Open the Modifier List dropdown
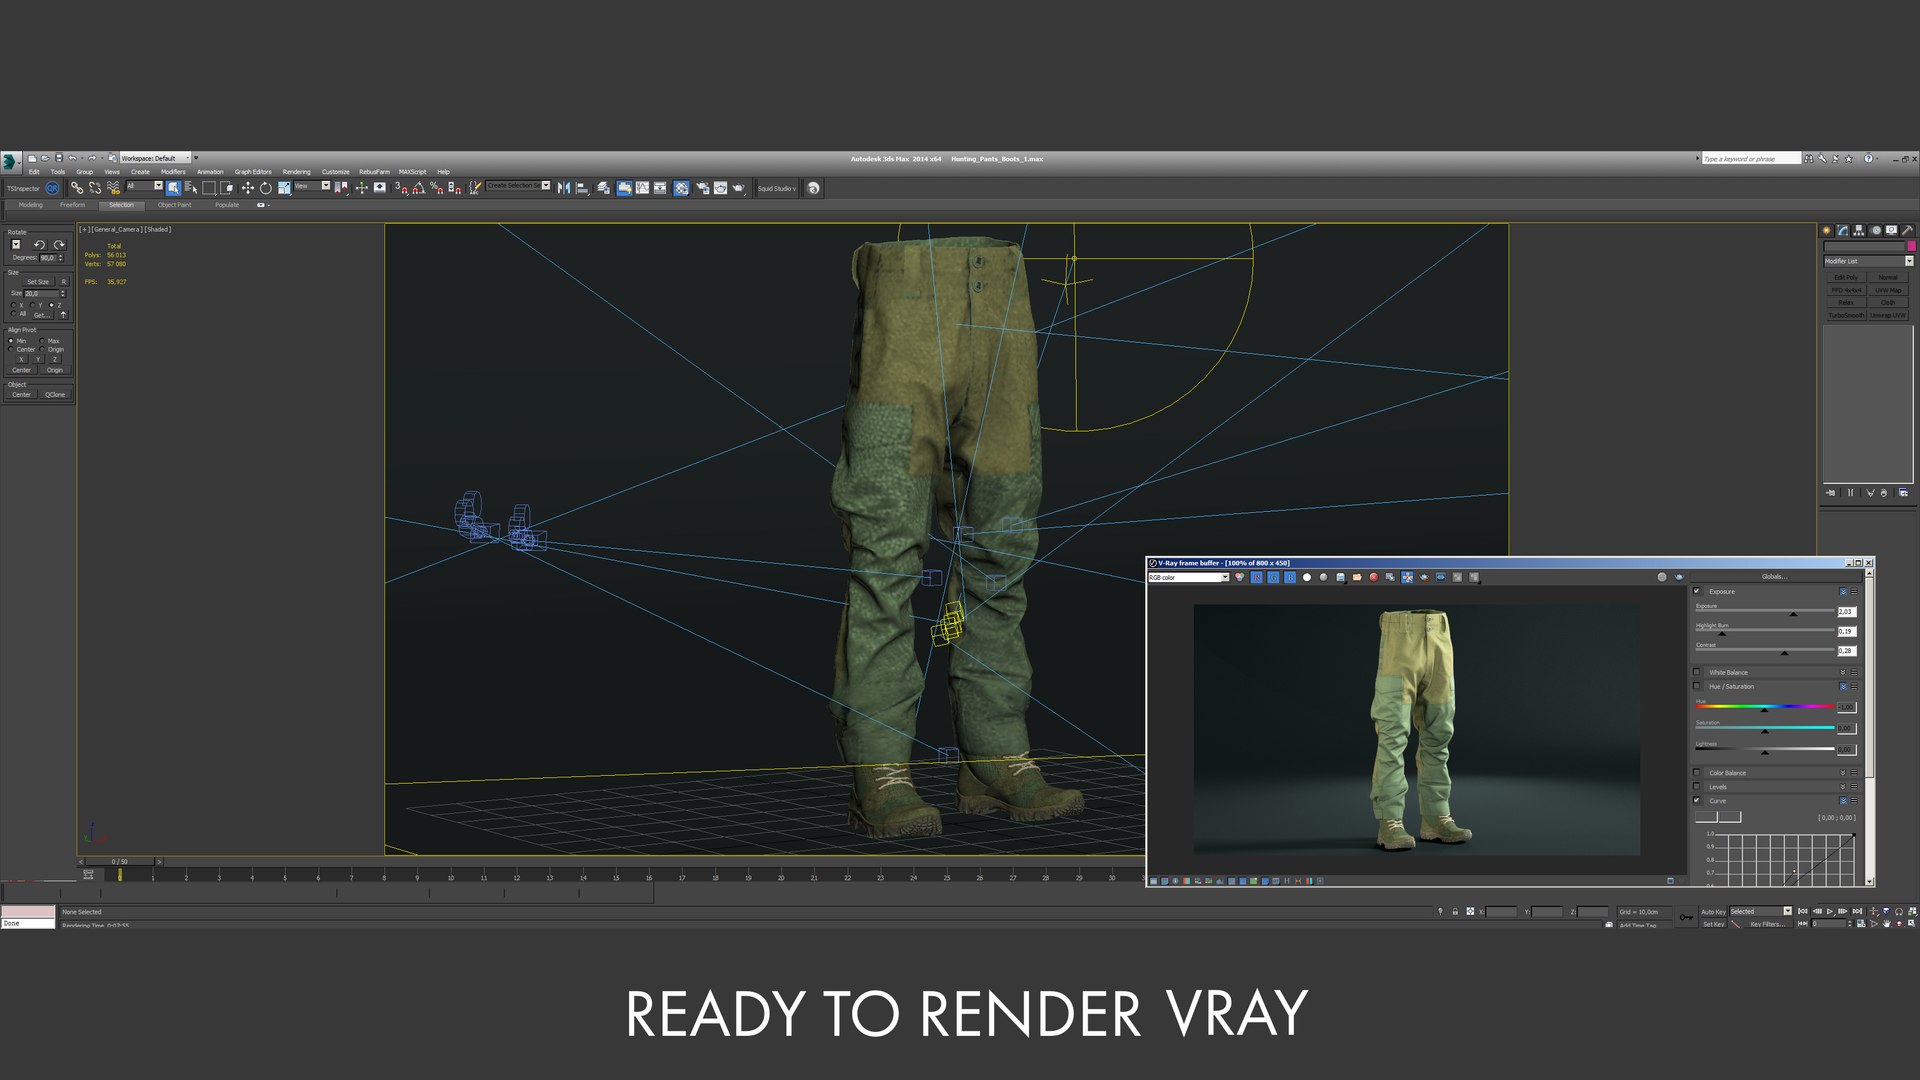Viewport: 1920px width, 1080px height. coord(1868,261)
